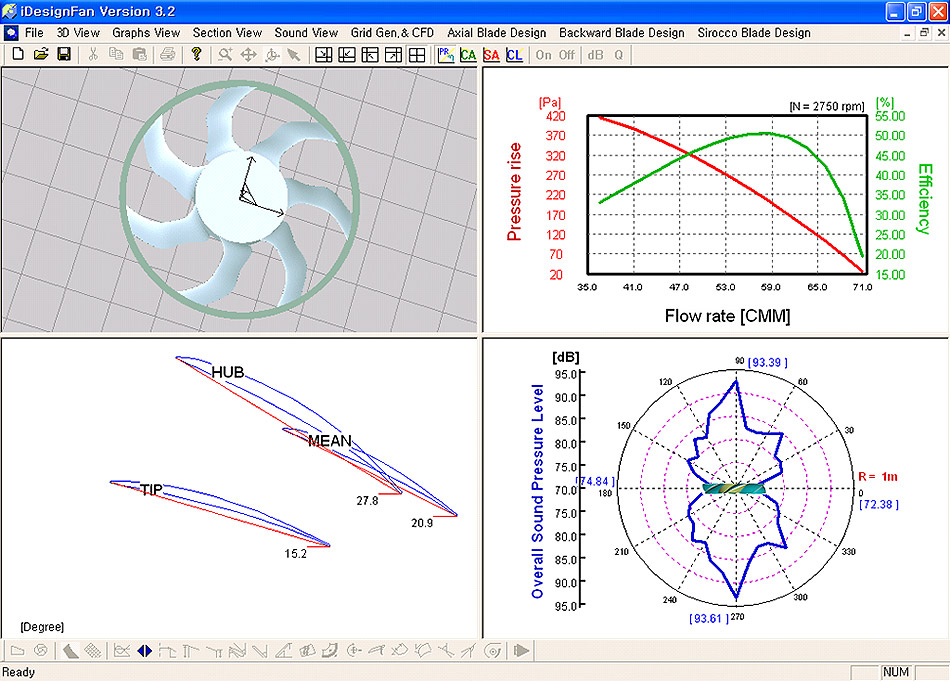Image resolution: width=950 pixels, height=681 pixels.
Task: Click the PR performance graph icon
Action: point(445,55)
